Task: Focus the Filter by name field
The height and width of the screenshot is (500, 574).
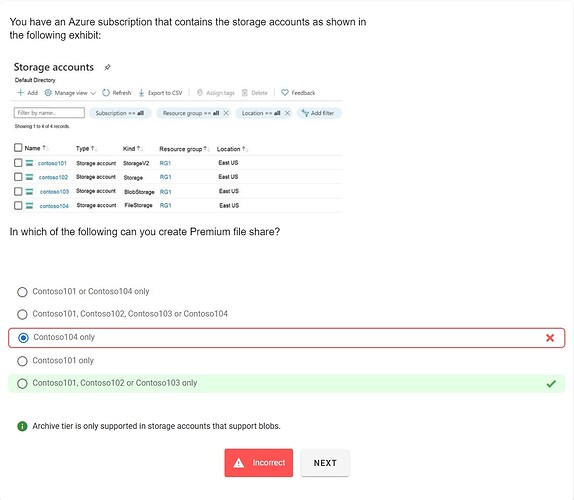Action: point(49,113)
